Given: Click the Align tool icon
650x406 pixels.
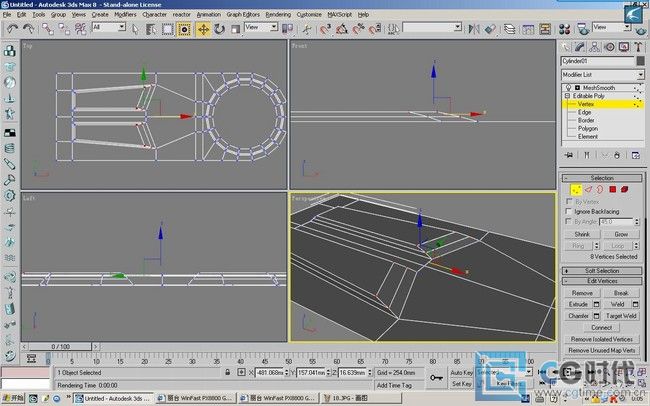Looking at the screenshot, I should pyautogui.click(x=490, y=29).
